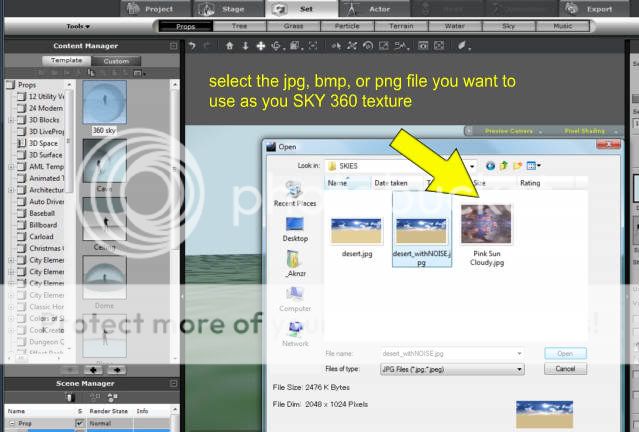This screenshot has height=432, width=639.
Task: Cancel the Open dialog
Action: tap(565, 369)
